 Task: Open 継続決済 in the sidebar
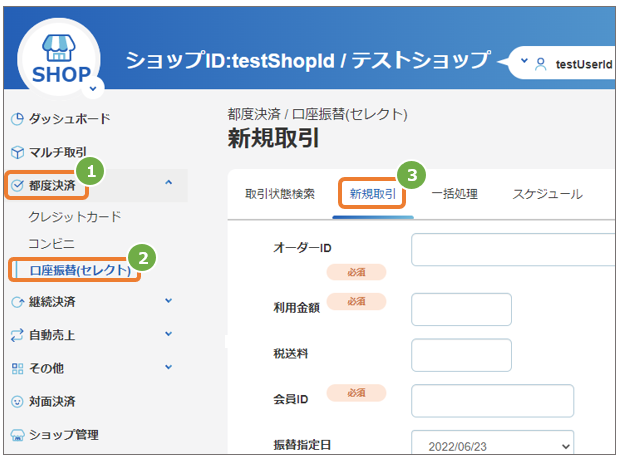pyautogui.click(x=52, y=302)
